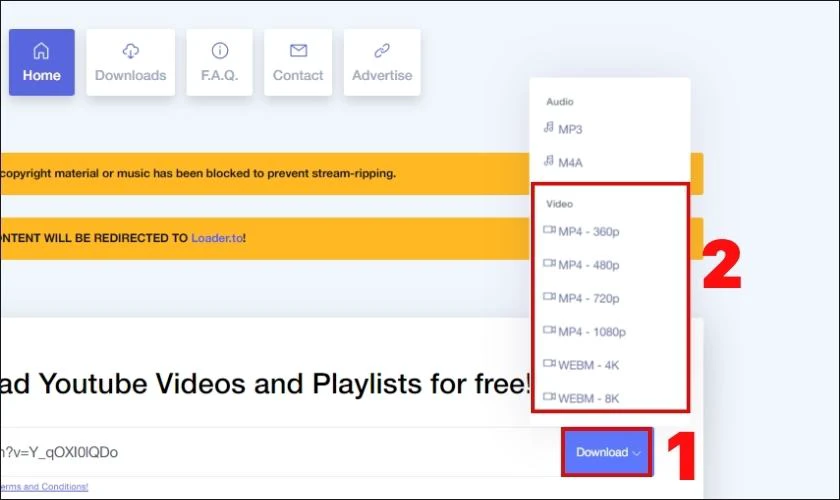Viewport: 840px width, 500px height.
Task: Select MP4 - 720p video format
Action: pyautogui.click(x=581, y=298)
